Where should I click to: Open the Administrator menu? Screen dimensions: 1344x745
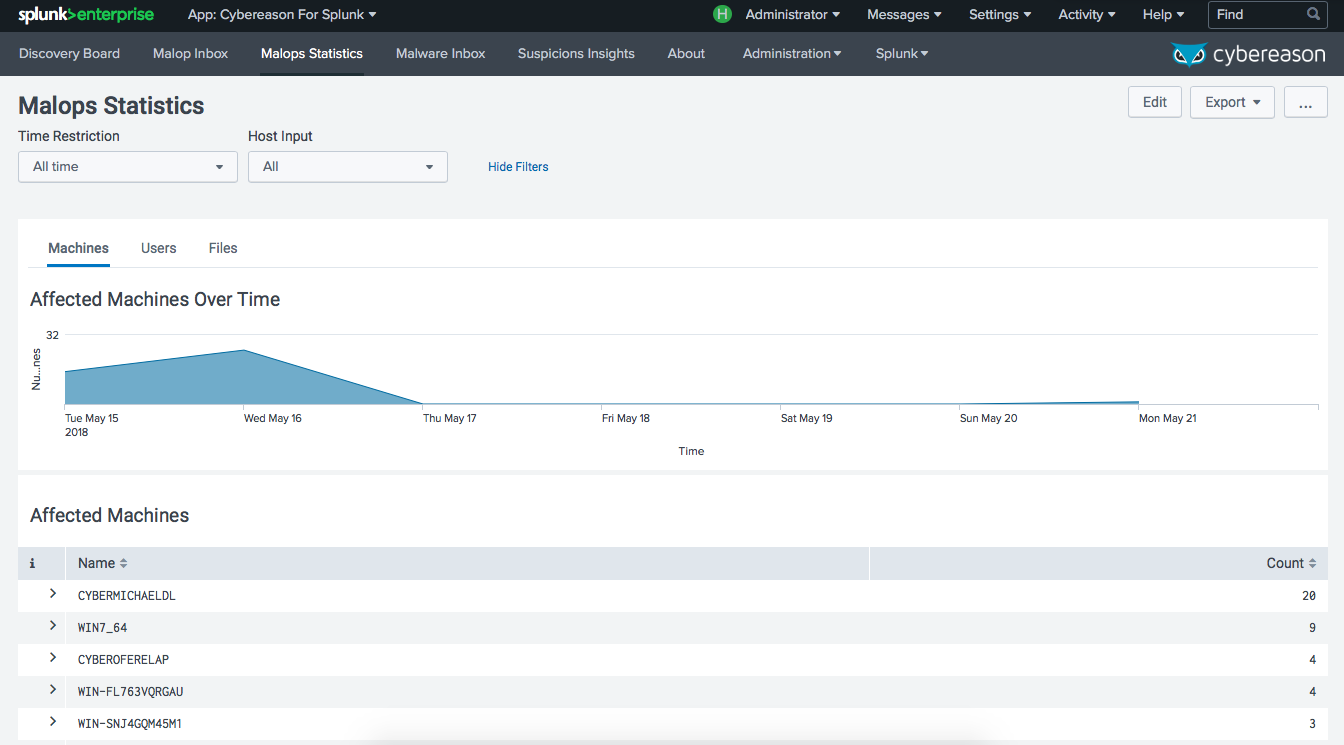[x=792, y=15]
